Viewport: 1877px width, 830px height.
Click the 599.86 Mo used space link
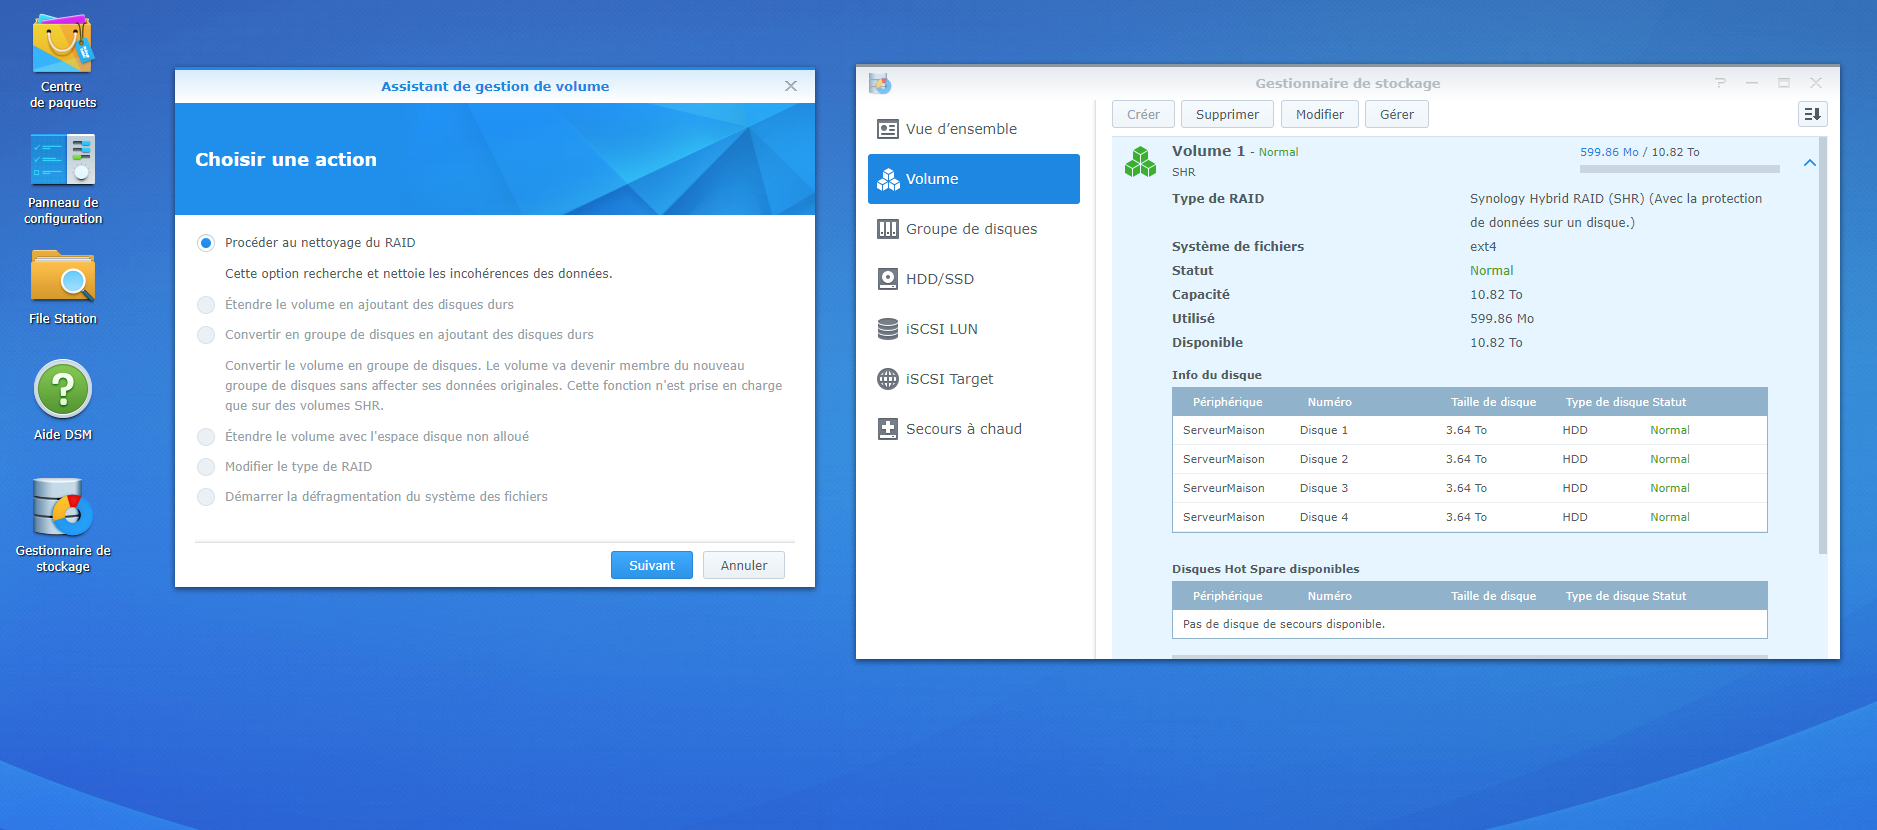point(1609,152)
